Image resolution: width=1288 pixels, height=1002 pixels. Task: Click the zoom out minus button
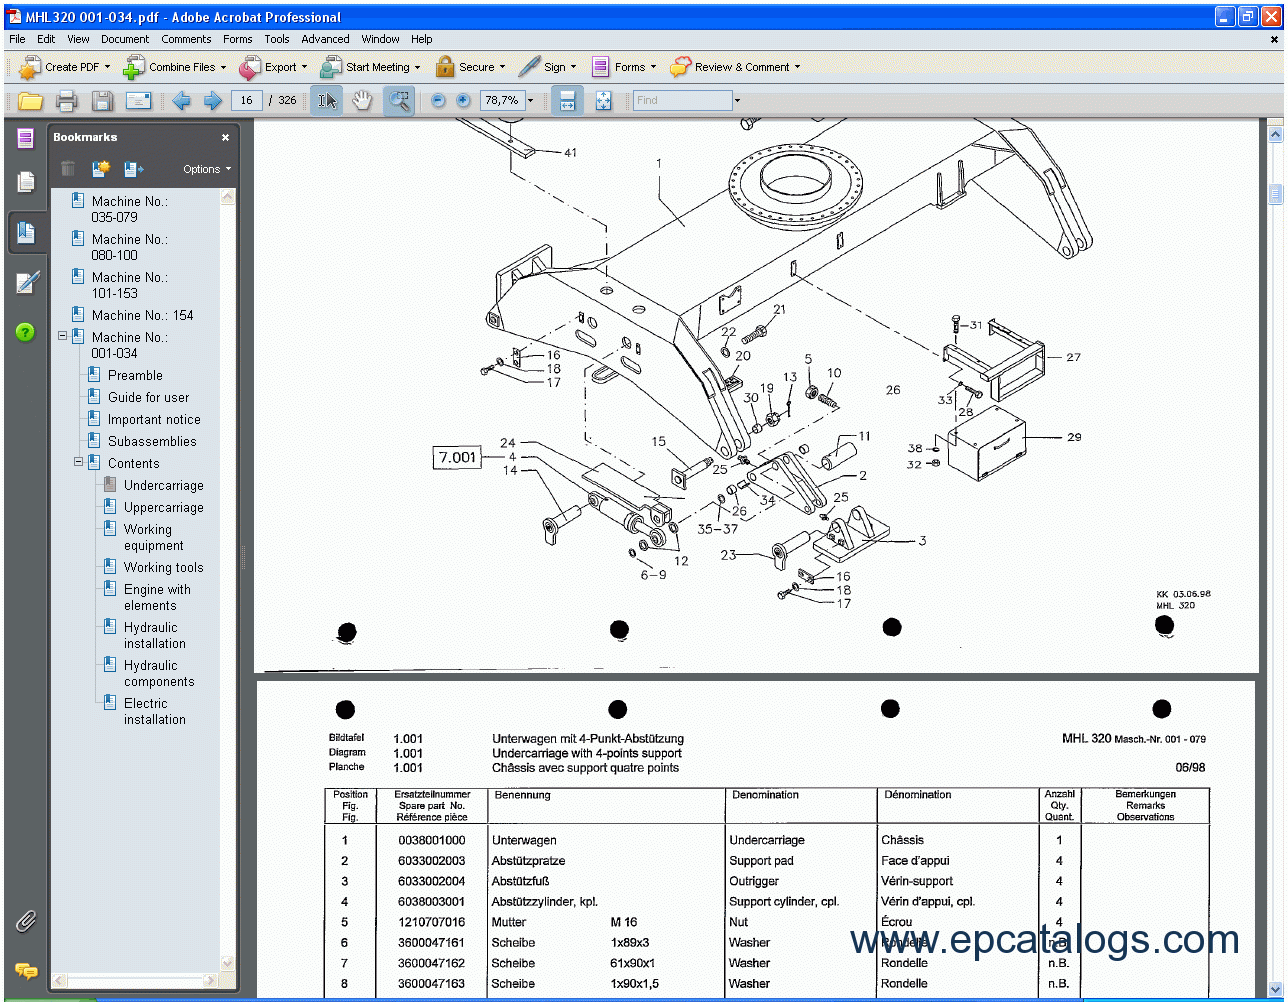(438, 100)
